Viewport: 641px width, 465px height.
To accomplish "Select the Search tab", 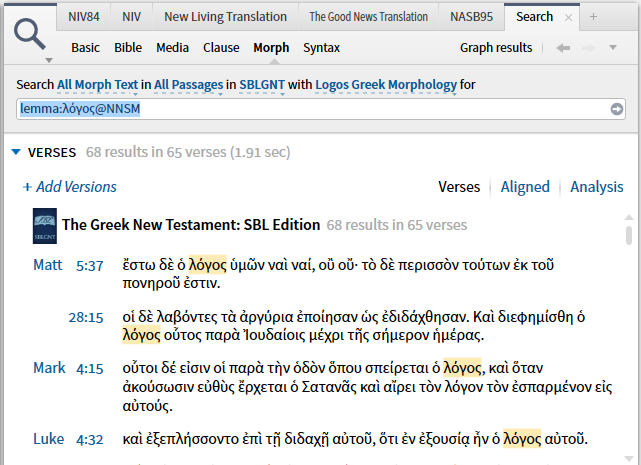I will pyautogui.click(x=534, y=17).
